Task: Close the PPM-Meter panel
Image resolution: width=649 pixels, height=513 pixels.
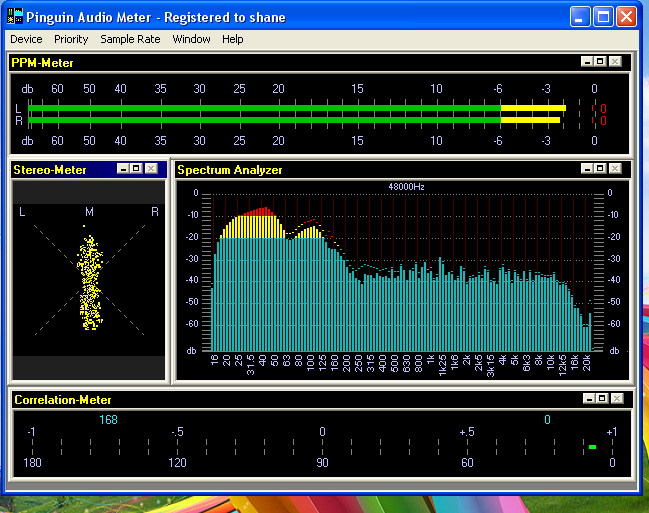Action: pos(615,62)
